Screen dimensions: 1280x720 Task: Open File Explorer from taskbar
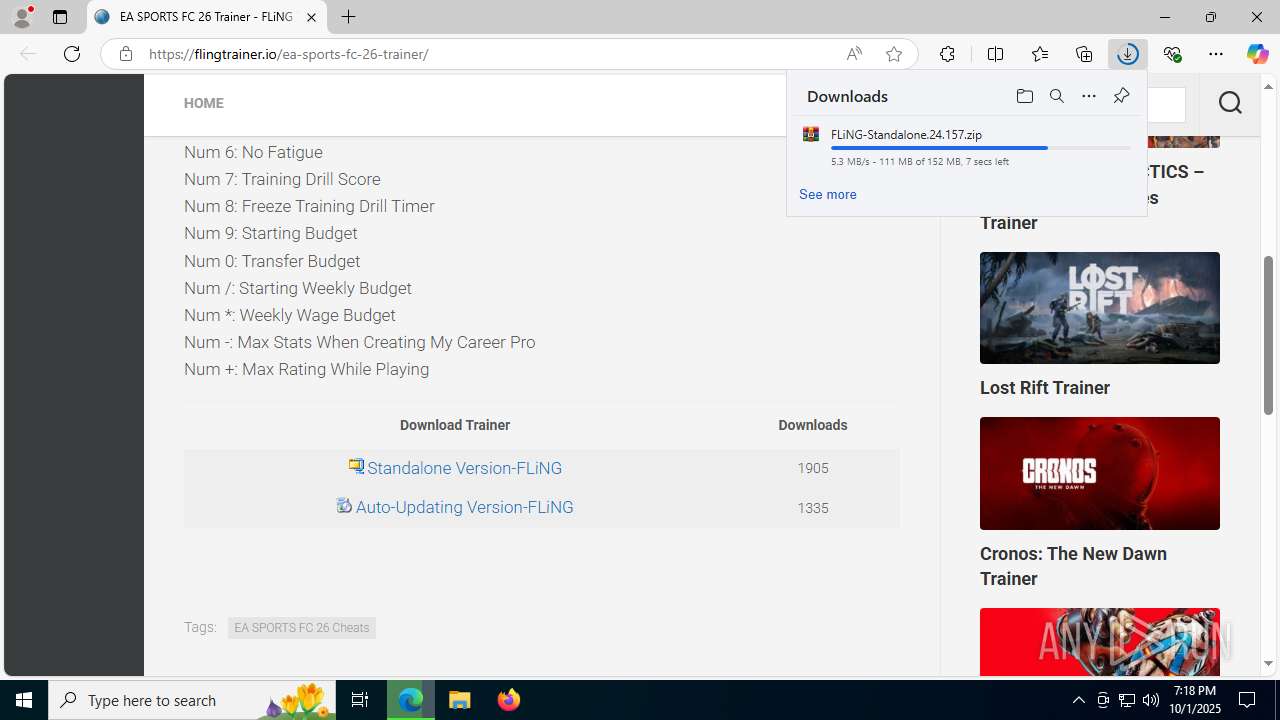coord(460,700)
